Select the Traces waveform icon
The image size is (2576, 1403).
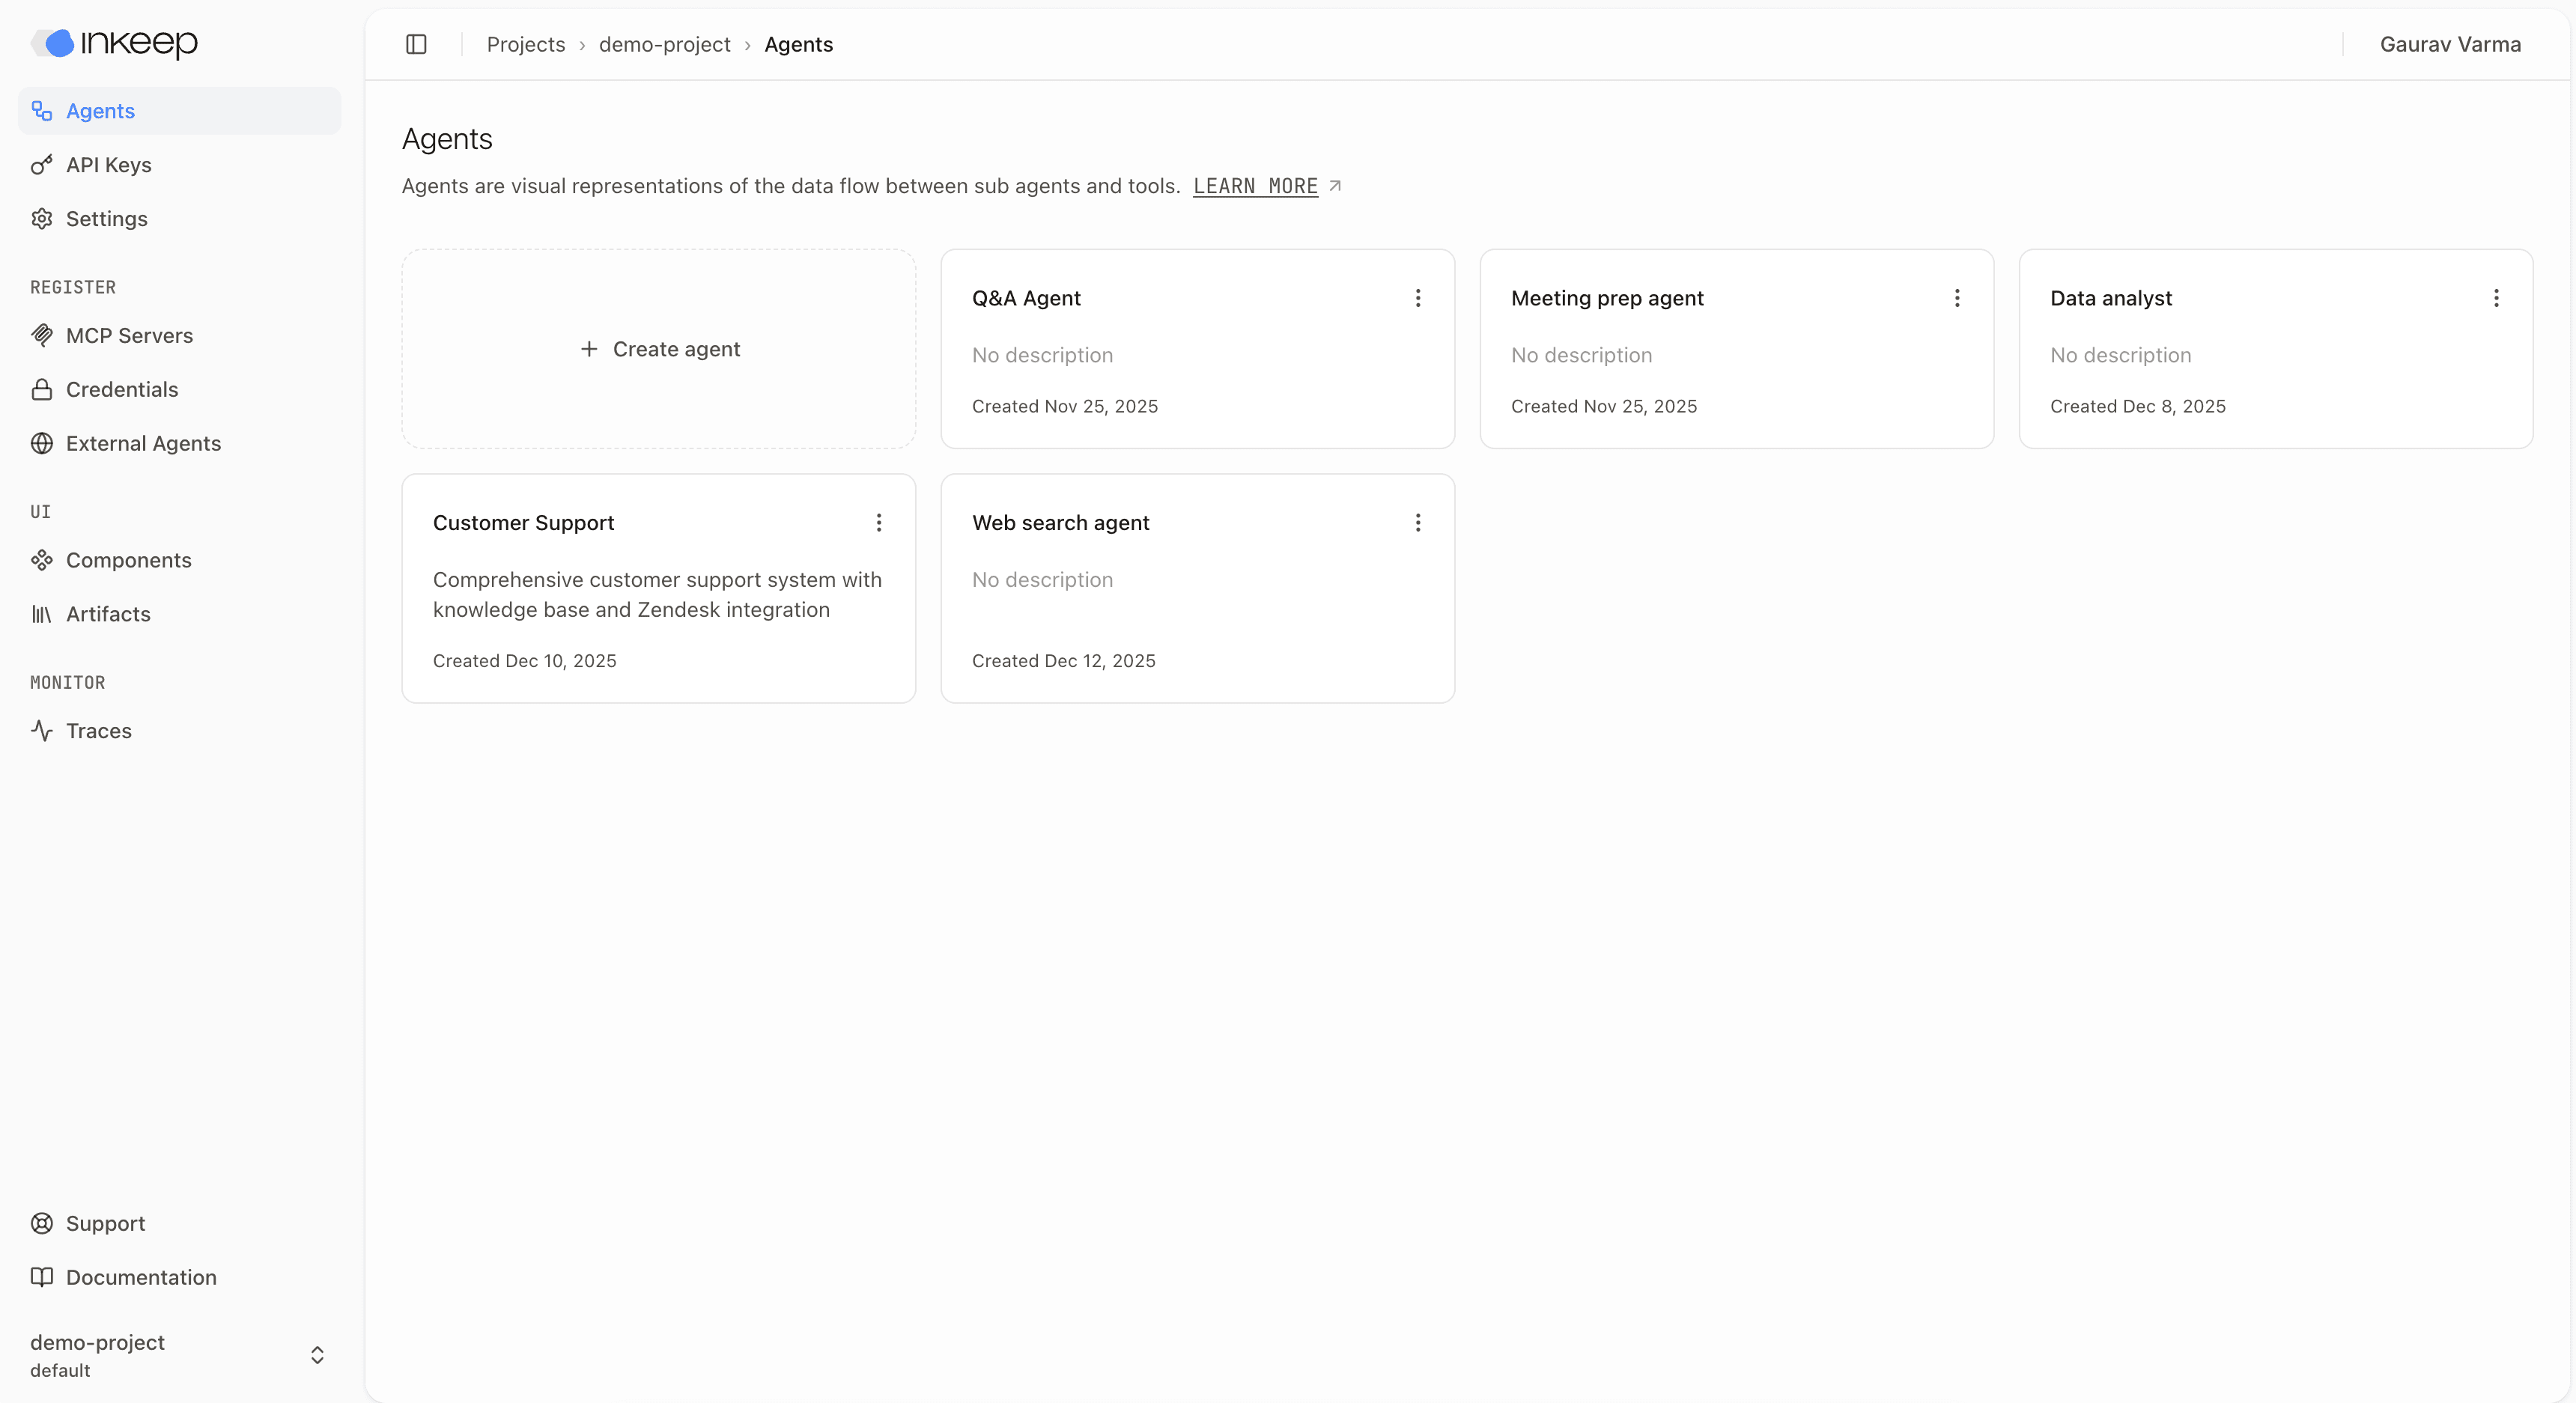(42, 730)
